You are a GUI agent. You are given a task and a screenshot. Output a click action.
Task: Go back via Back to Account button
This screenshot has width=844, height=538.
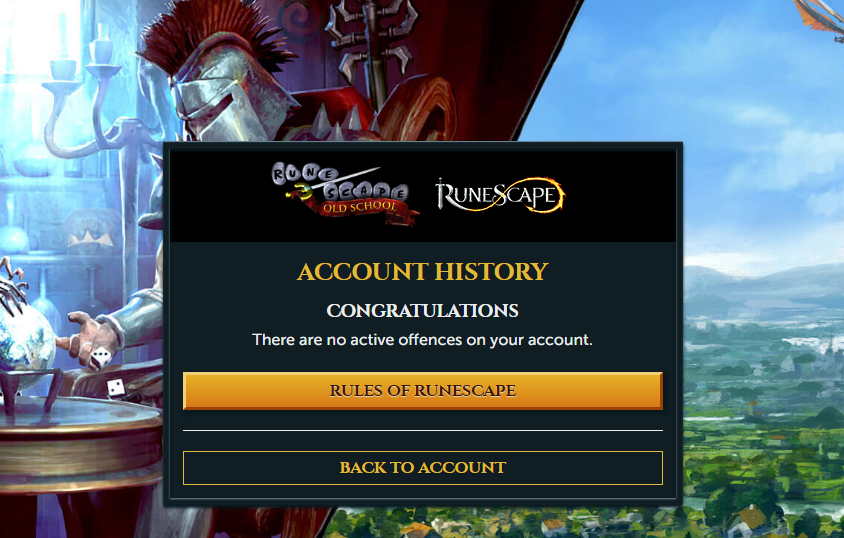423,468
